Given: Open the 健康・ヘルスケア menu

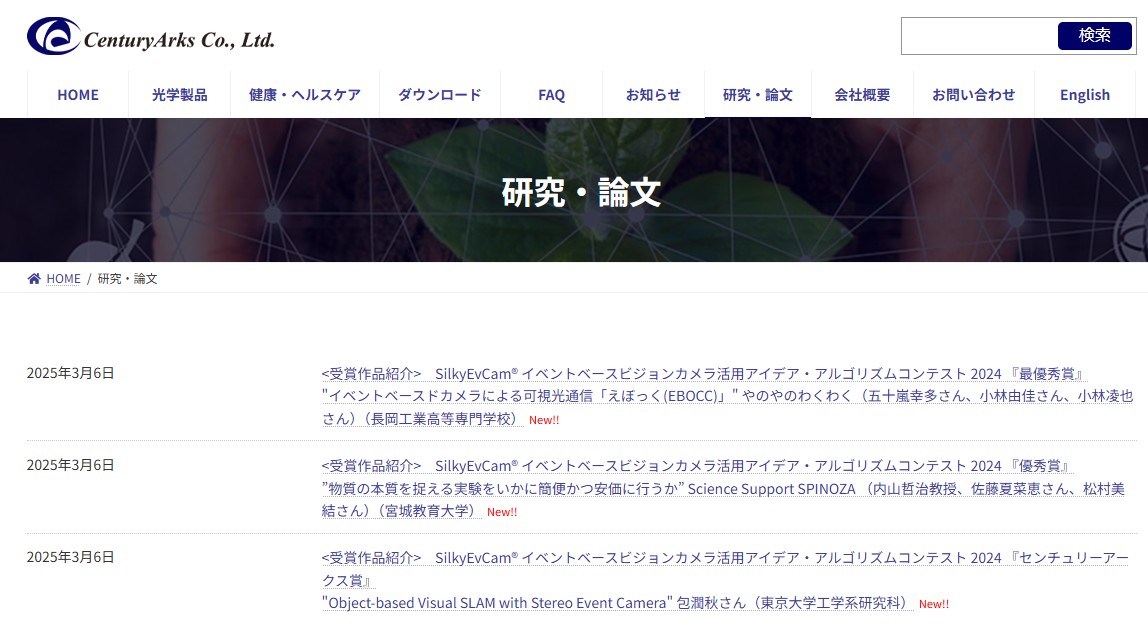Looking at the screenshot, I should tap(305, 94).
